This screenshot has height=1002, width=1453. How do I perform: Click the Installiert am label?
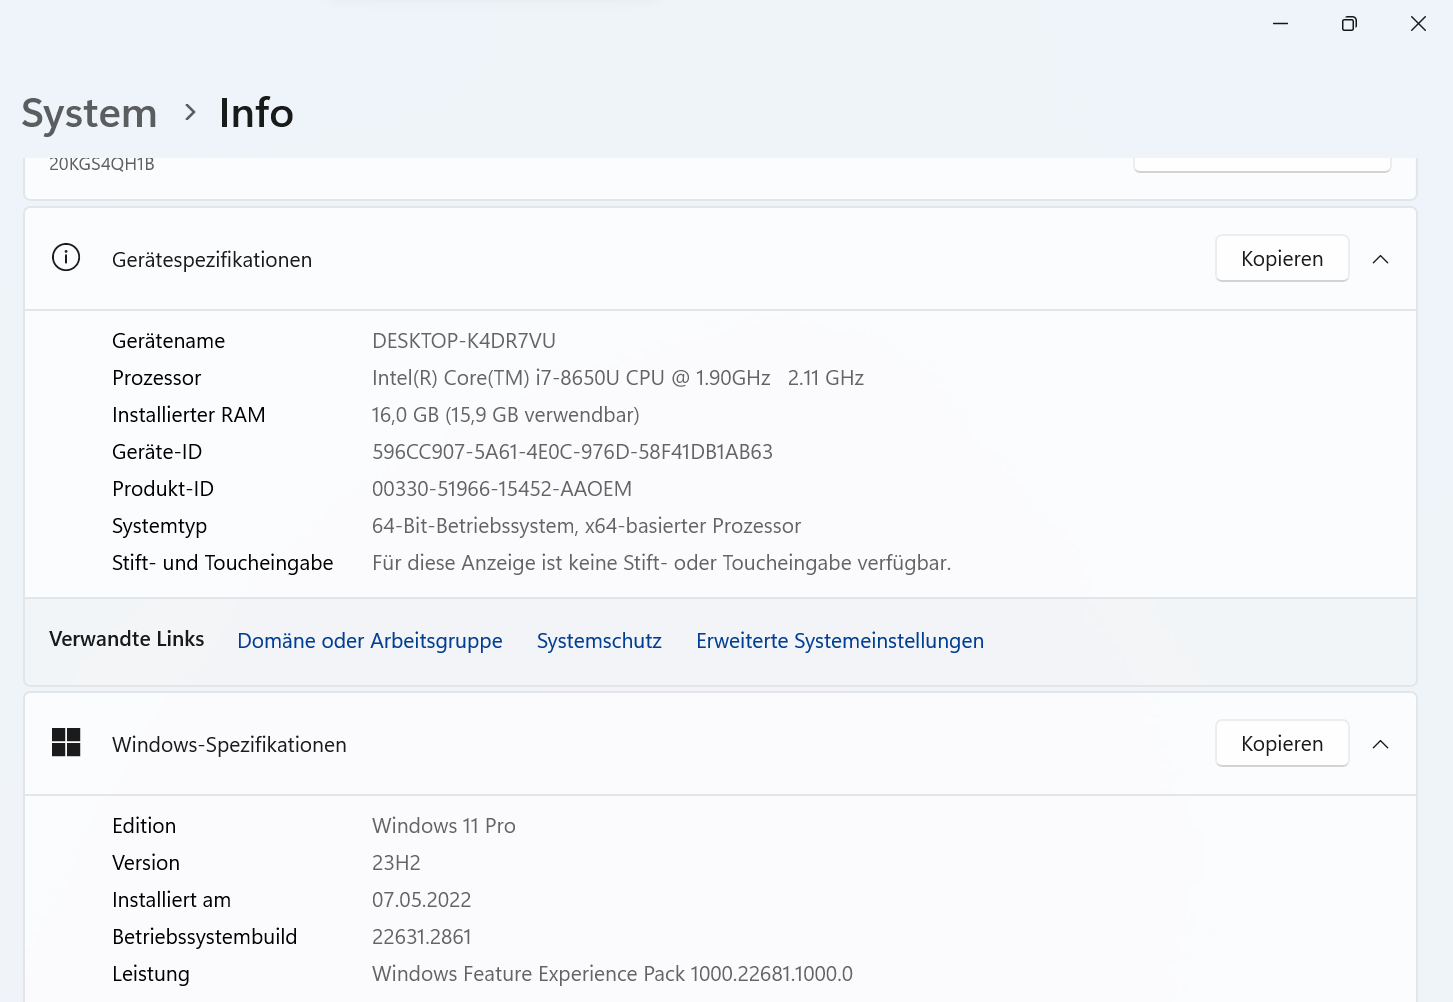pos(171,900)
